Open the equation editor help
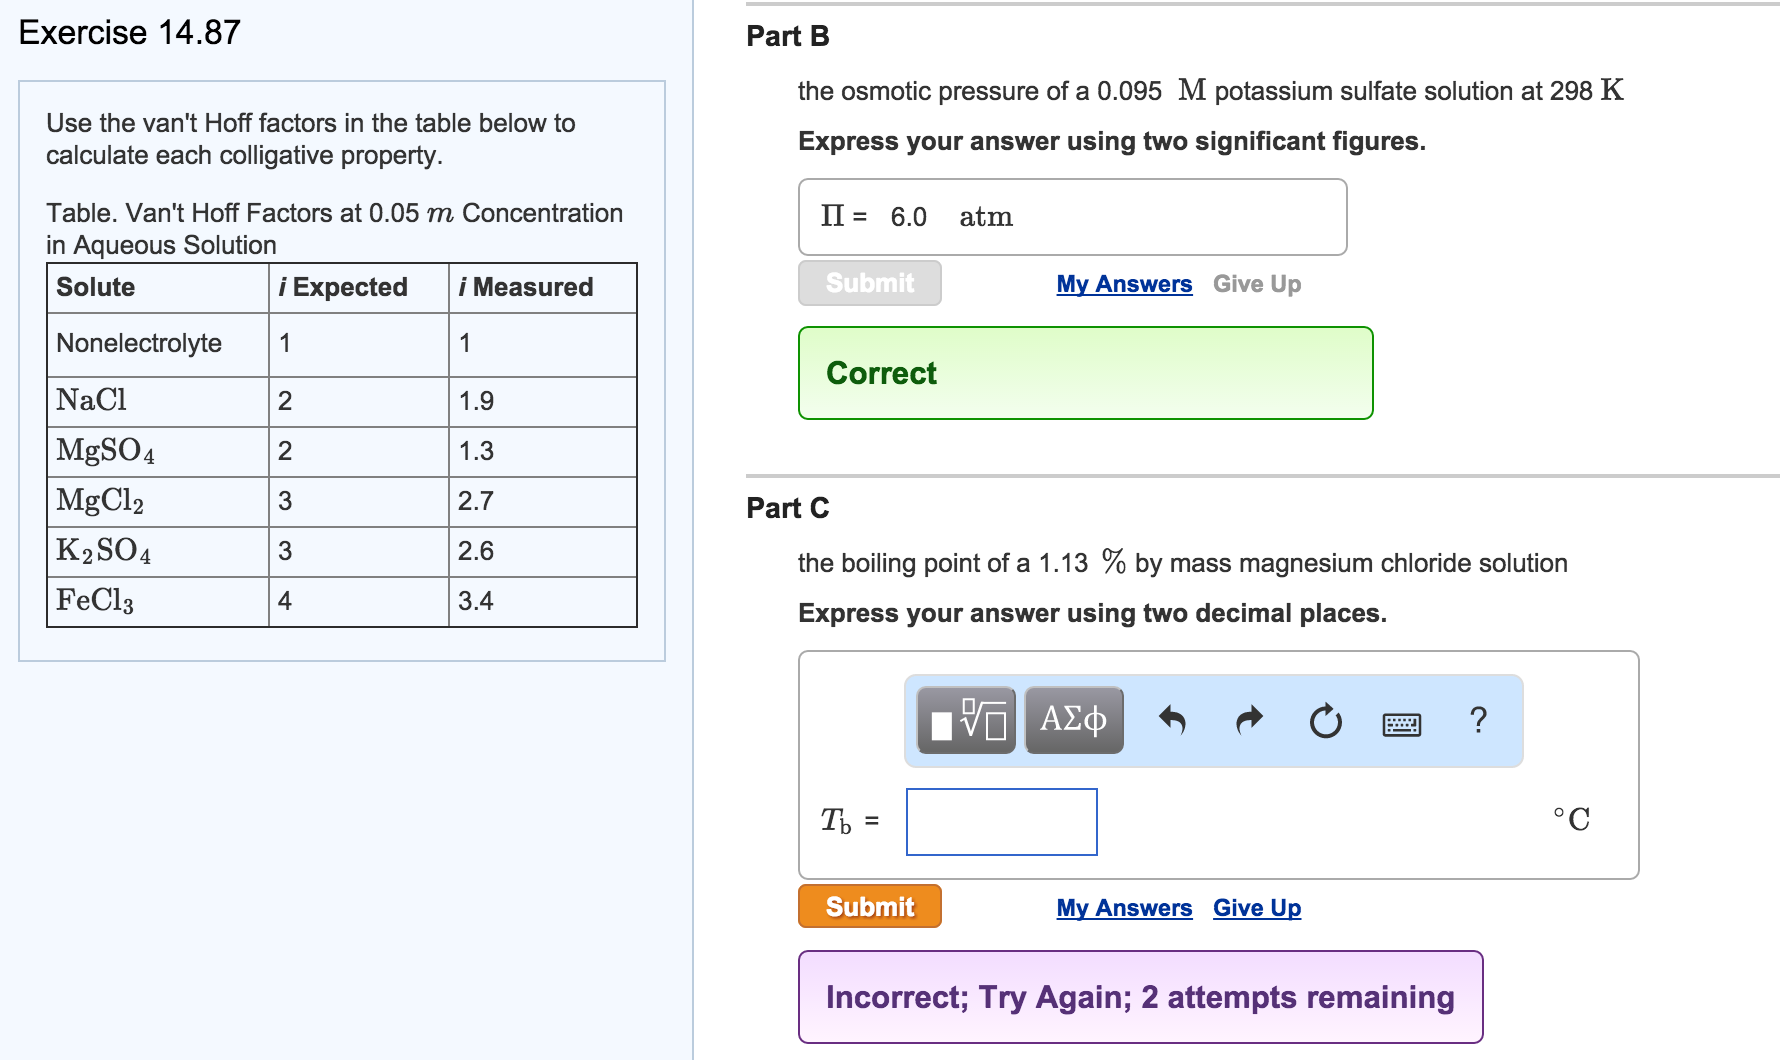 point(1477,719)
